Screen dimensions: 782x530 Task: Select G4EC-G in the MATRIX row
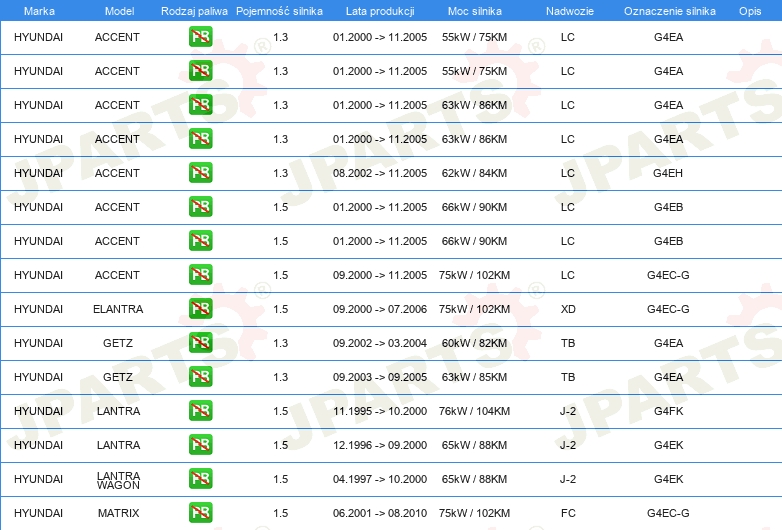(668, 513)
